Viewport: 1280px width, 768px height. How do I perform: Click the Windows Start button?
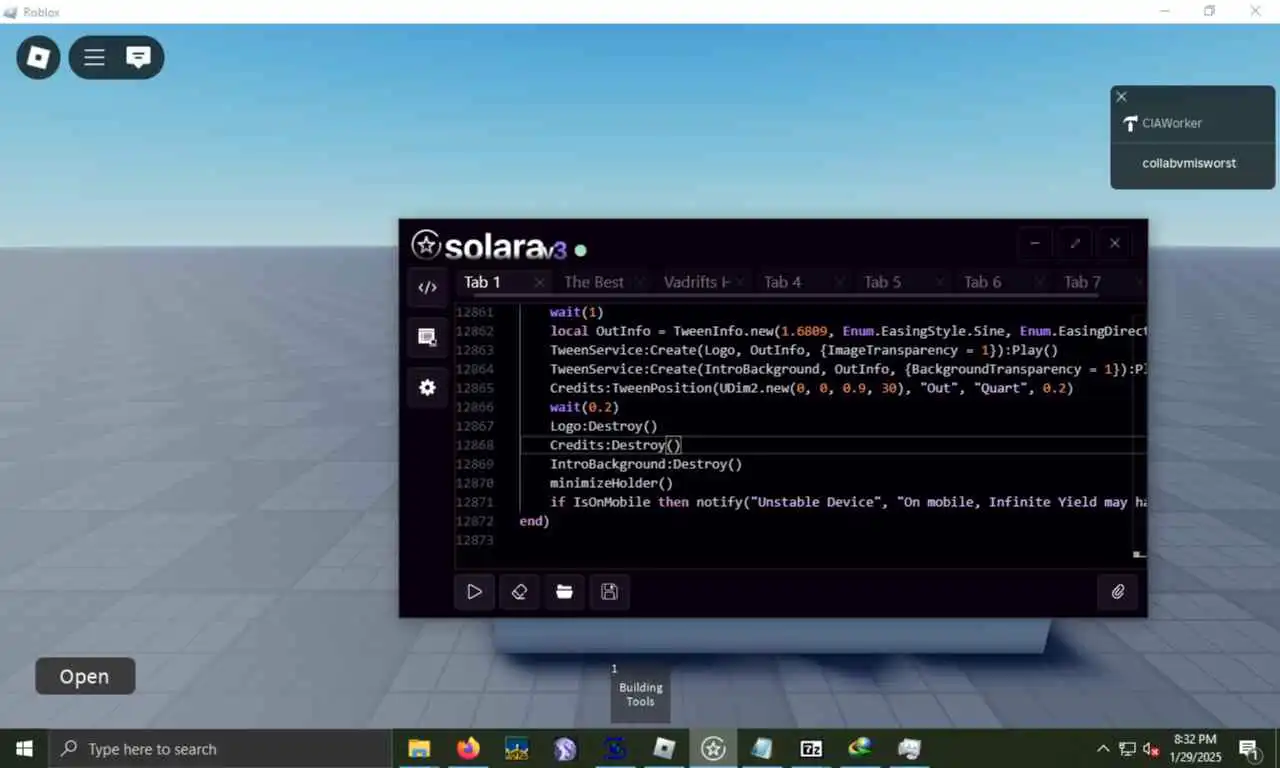point(24,748)
